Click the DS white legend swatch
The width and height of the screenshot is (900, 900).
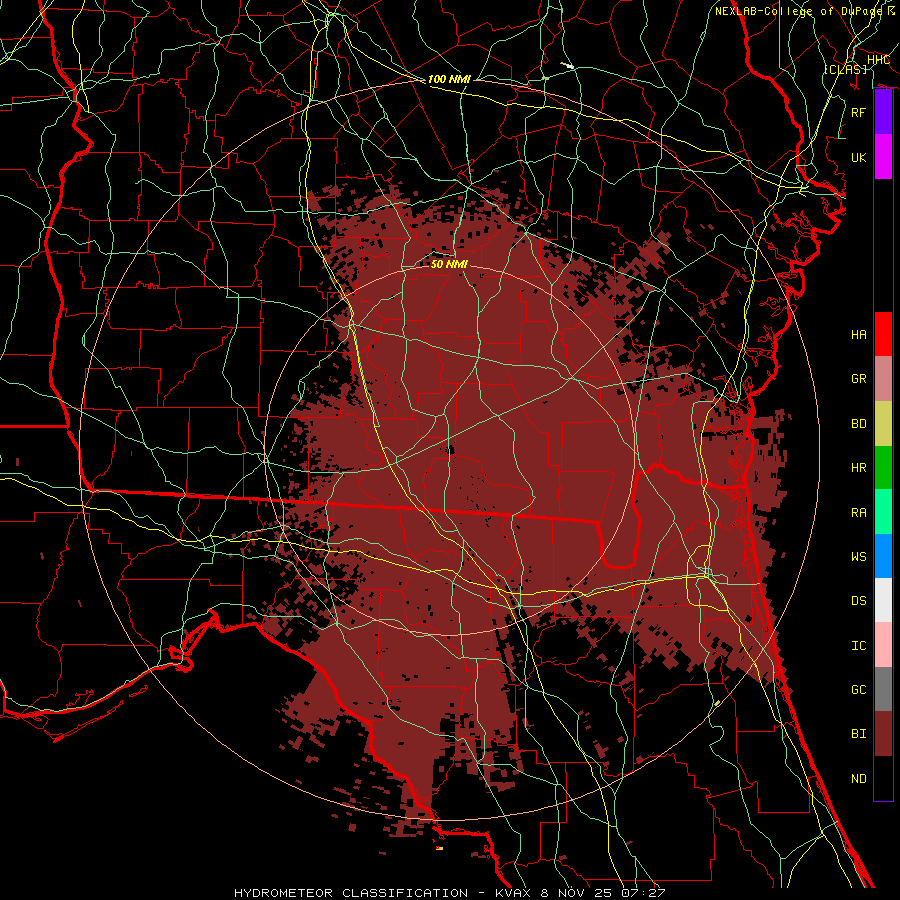883,600
